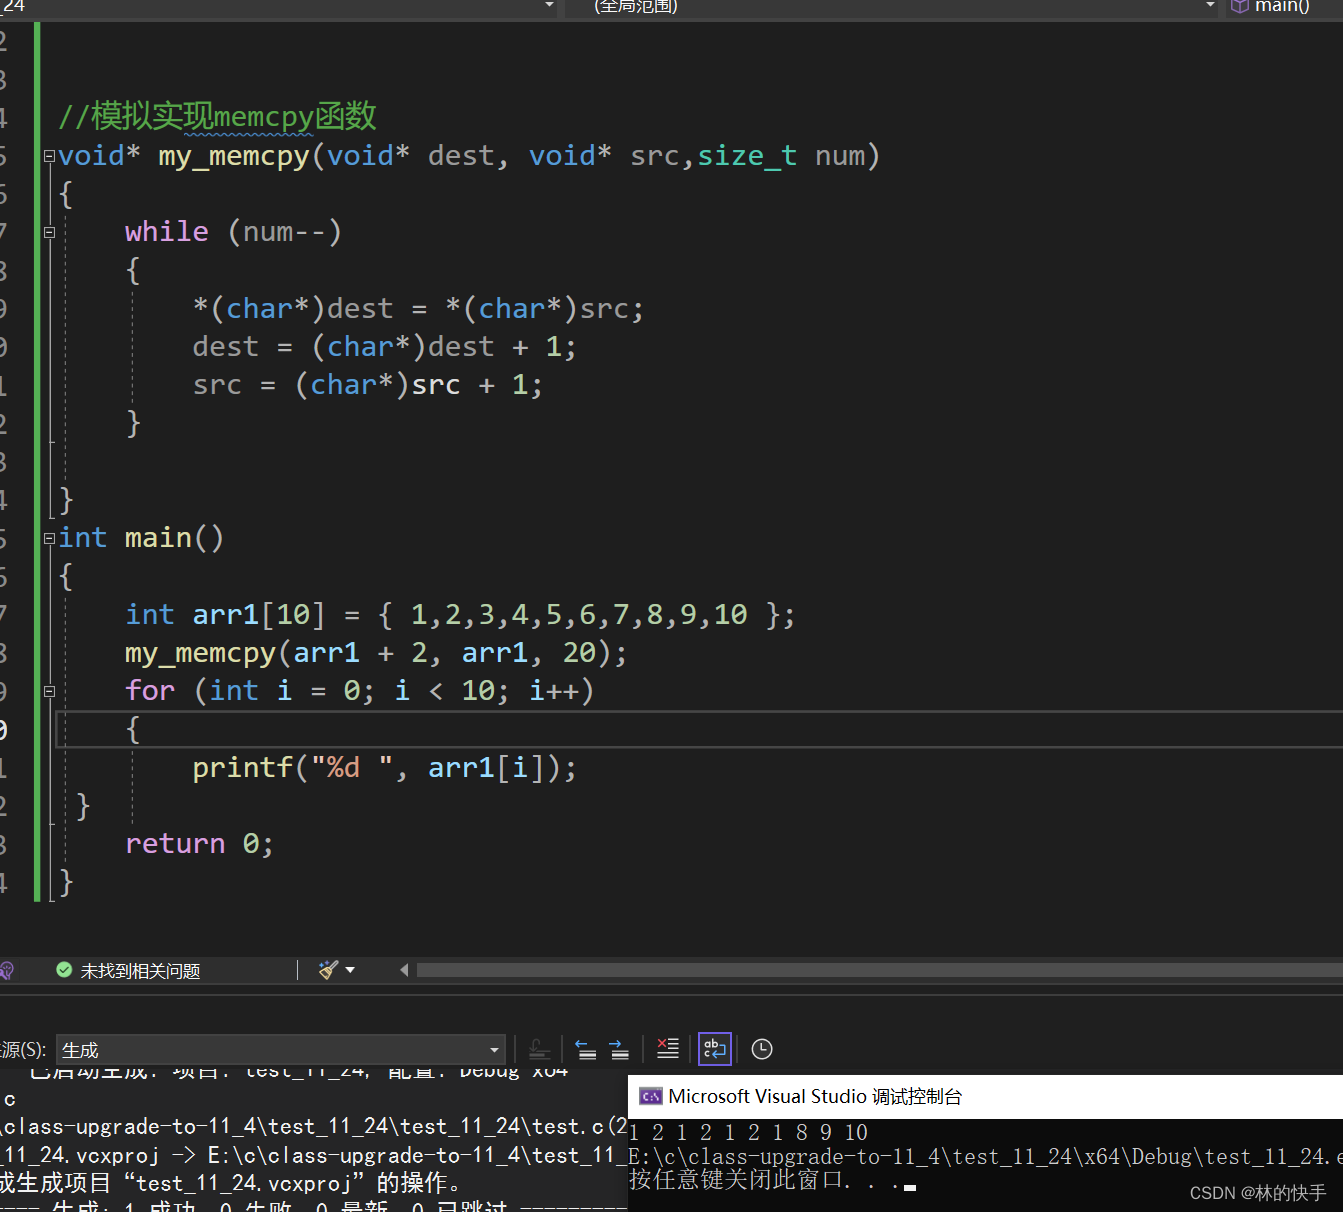The width and height of the screenshot is (1343, 1212).
Task: Click the green no-issues checkmark icon
Action: [64, 970]
